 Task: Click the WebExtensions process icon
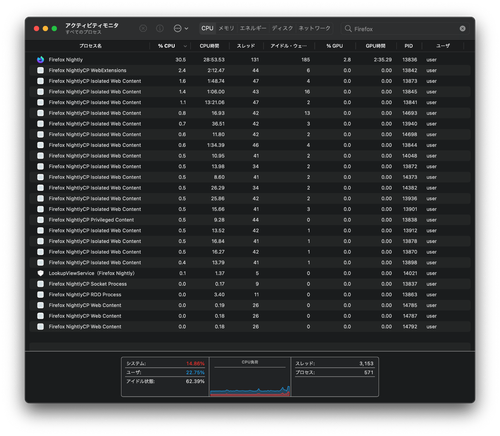point(40,70)
